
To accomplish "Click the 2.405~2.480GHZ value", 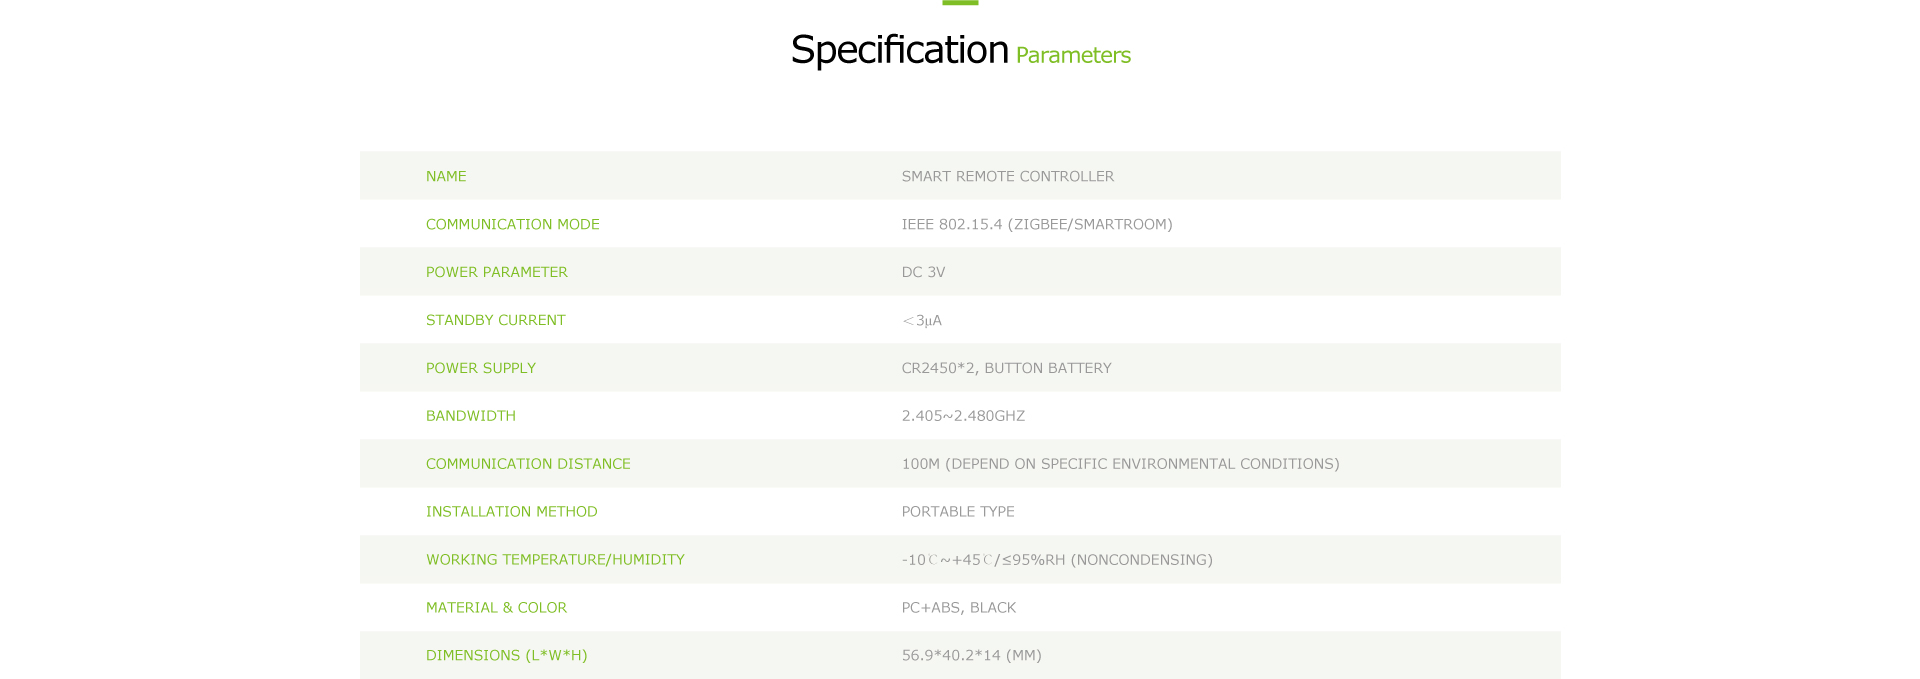I will point(963,416).
